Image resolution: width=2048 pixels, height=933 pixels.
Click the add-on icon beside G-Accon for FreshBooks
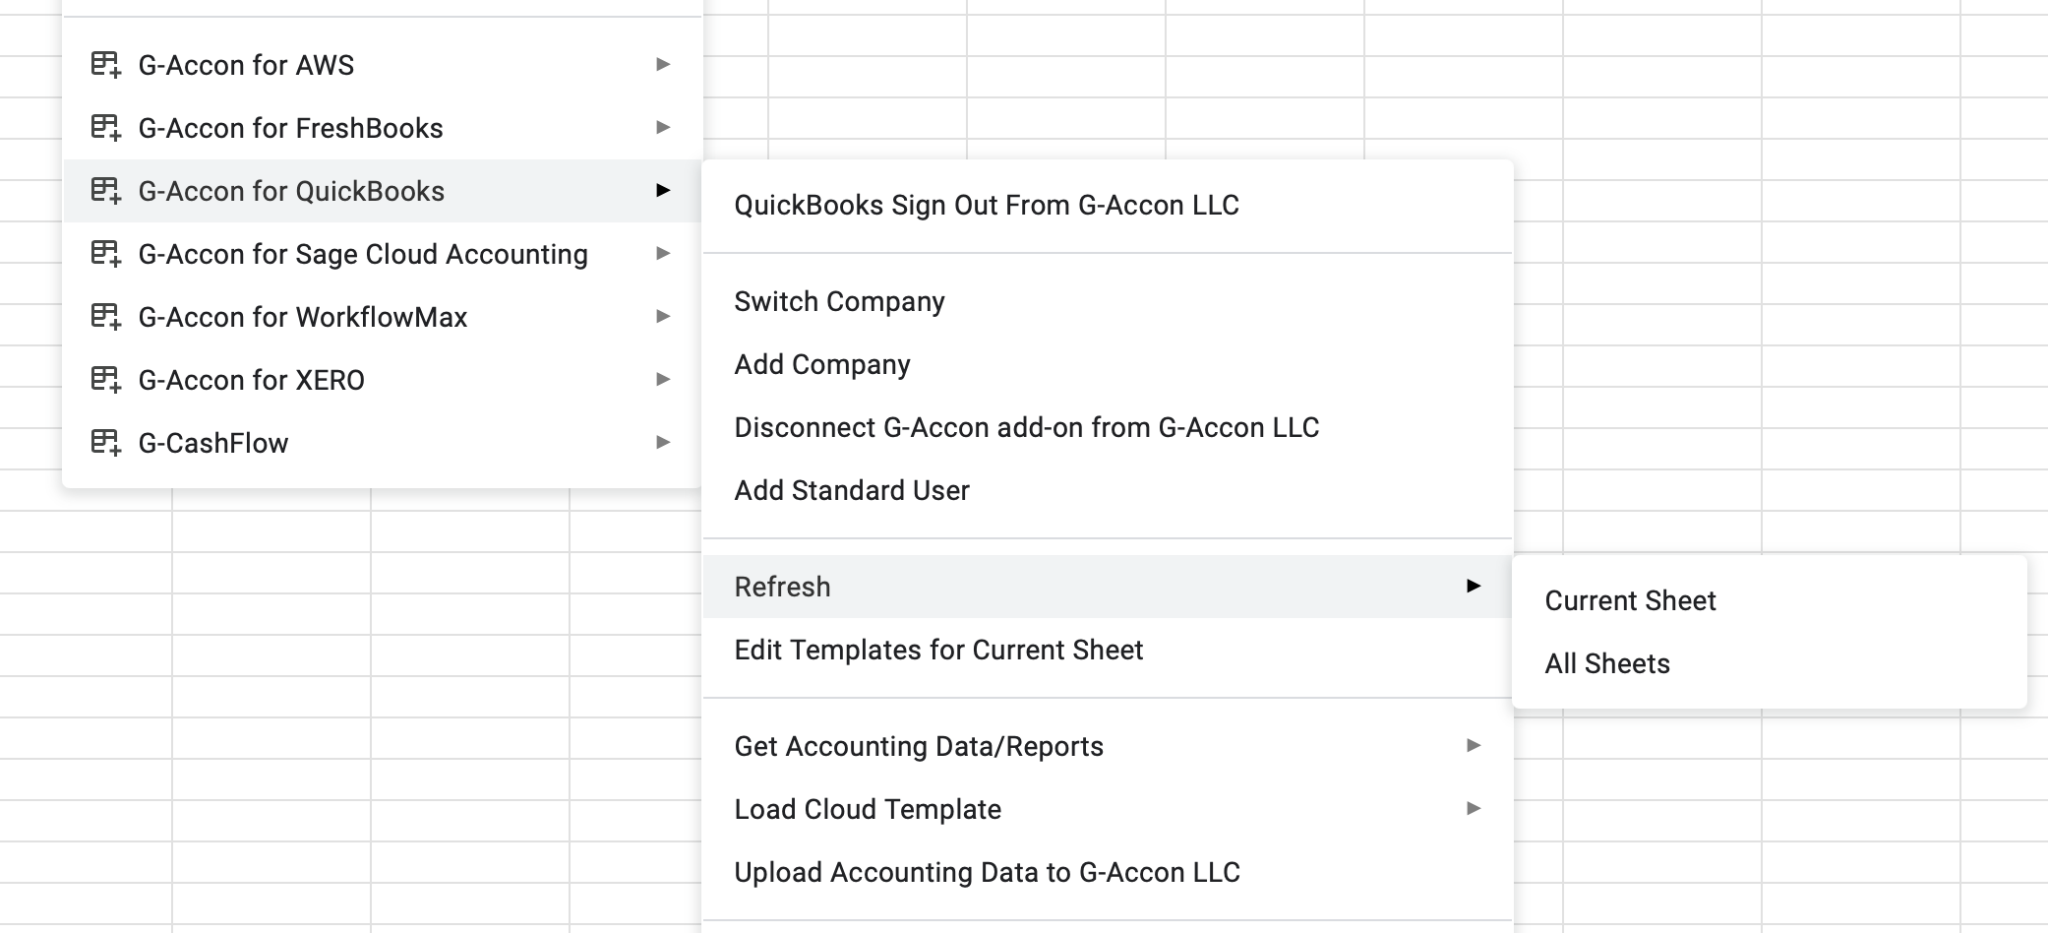pos(106,128)
